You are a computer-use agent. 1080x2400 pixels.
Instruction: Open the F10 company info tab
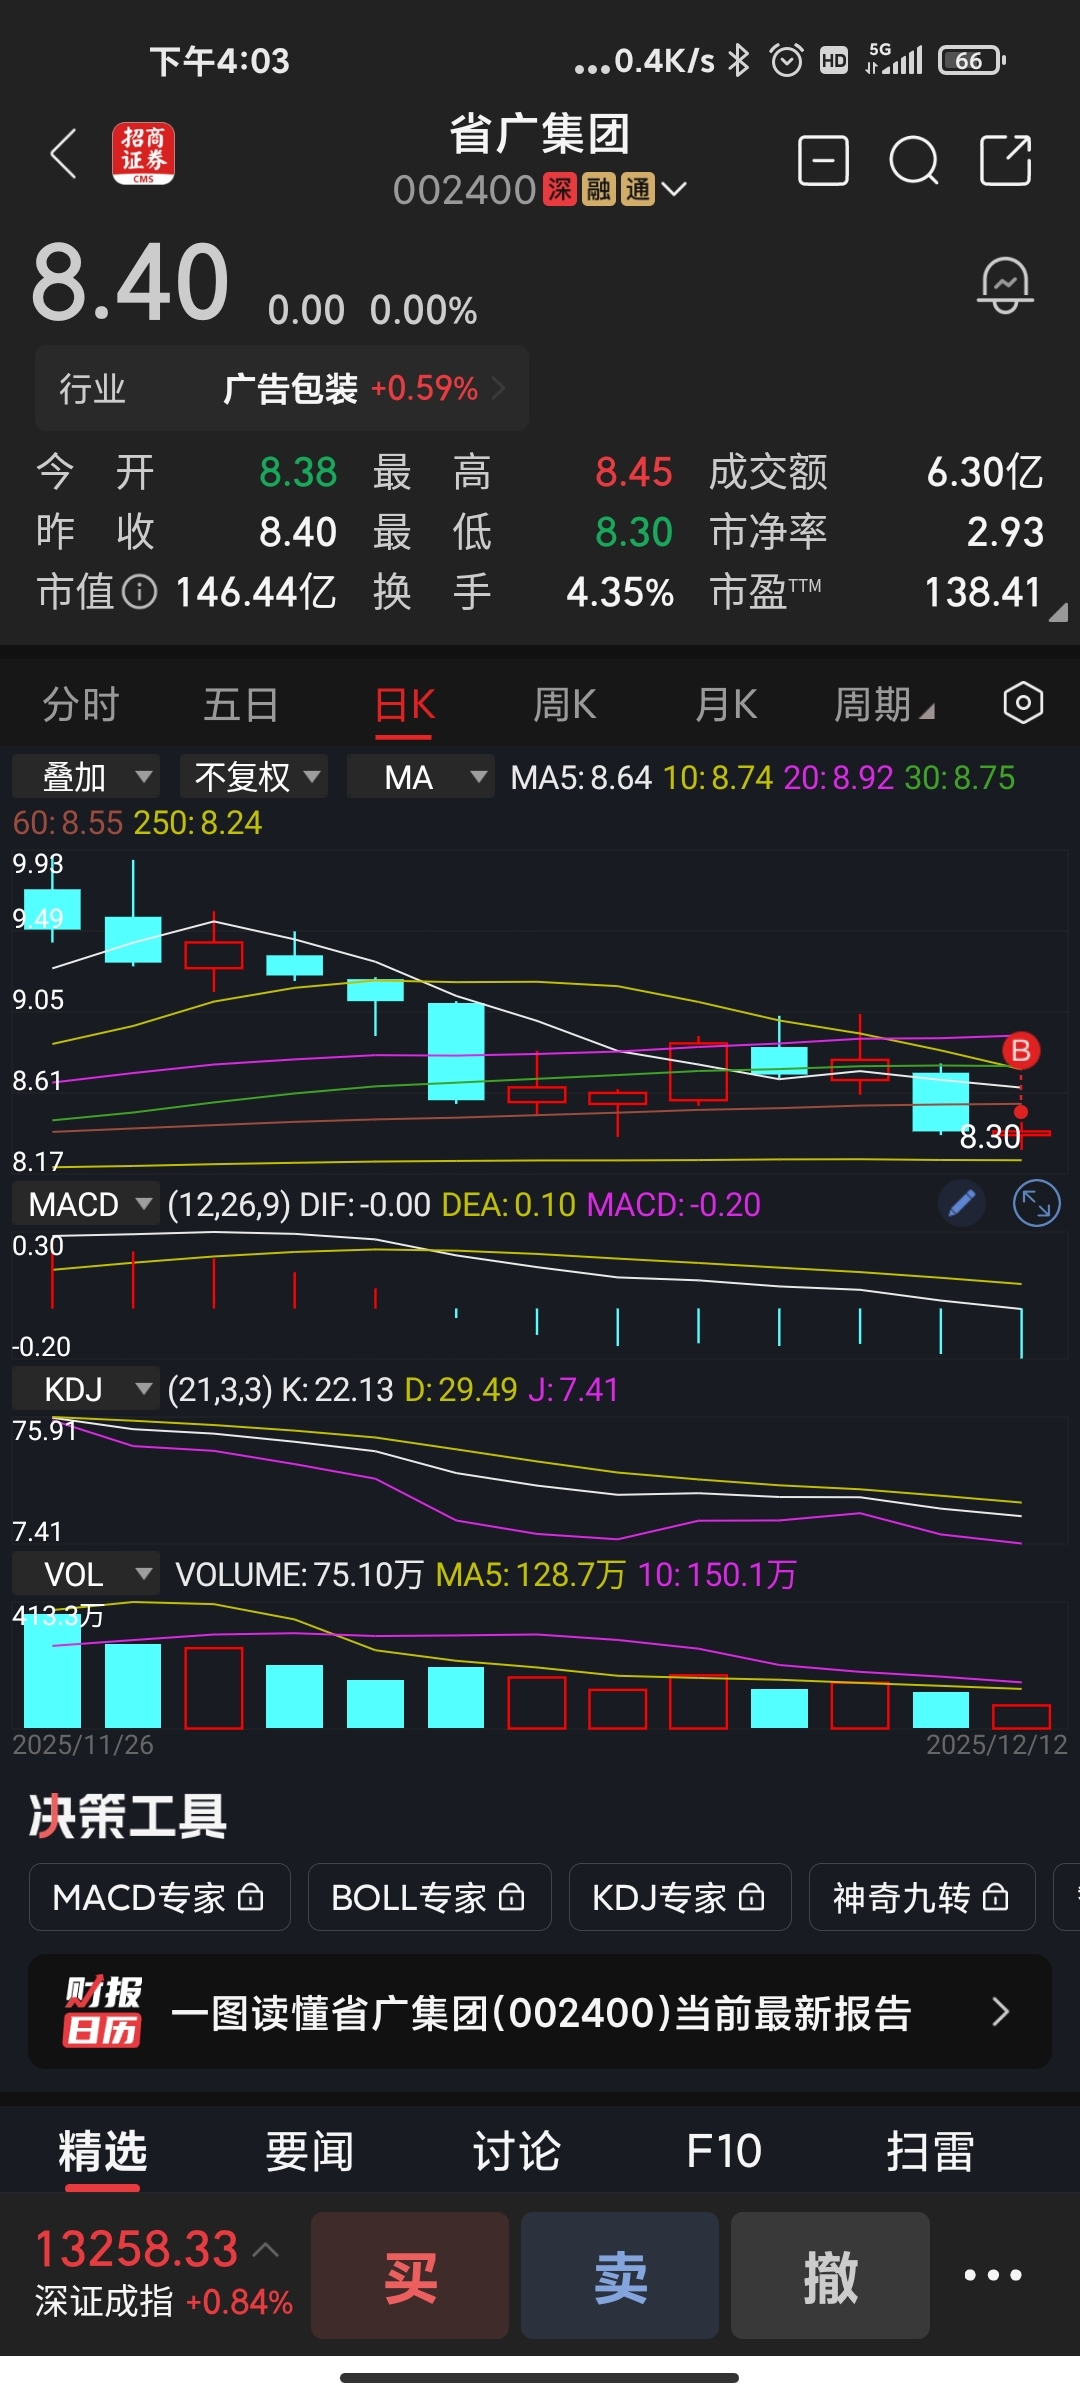coord(724,2151)
